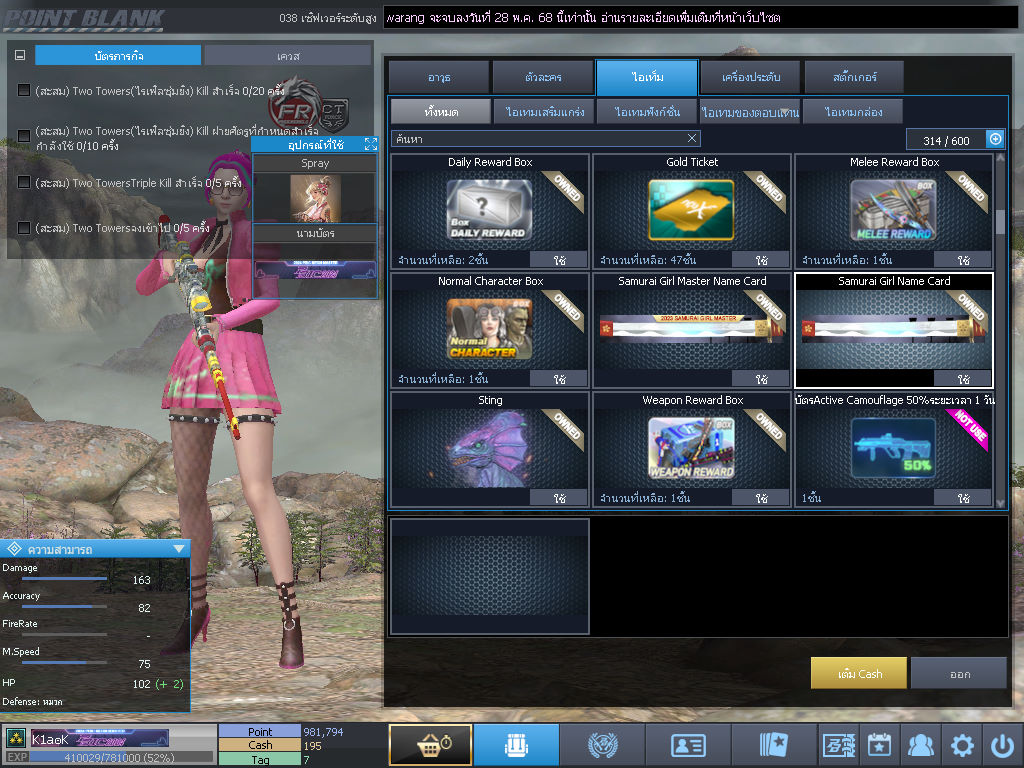Select the Sting dinosaur item image
This screenshot has height=768, width=1024.
(490, 448)
